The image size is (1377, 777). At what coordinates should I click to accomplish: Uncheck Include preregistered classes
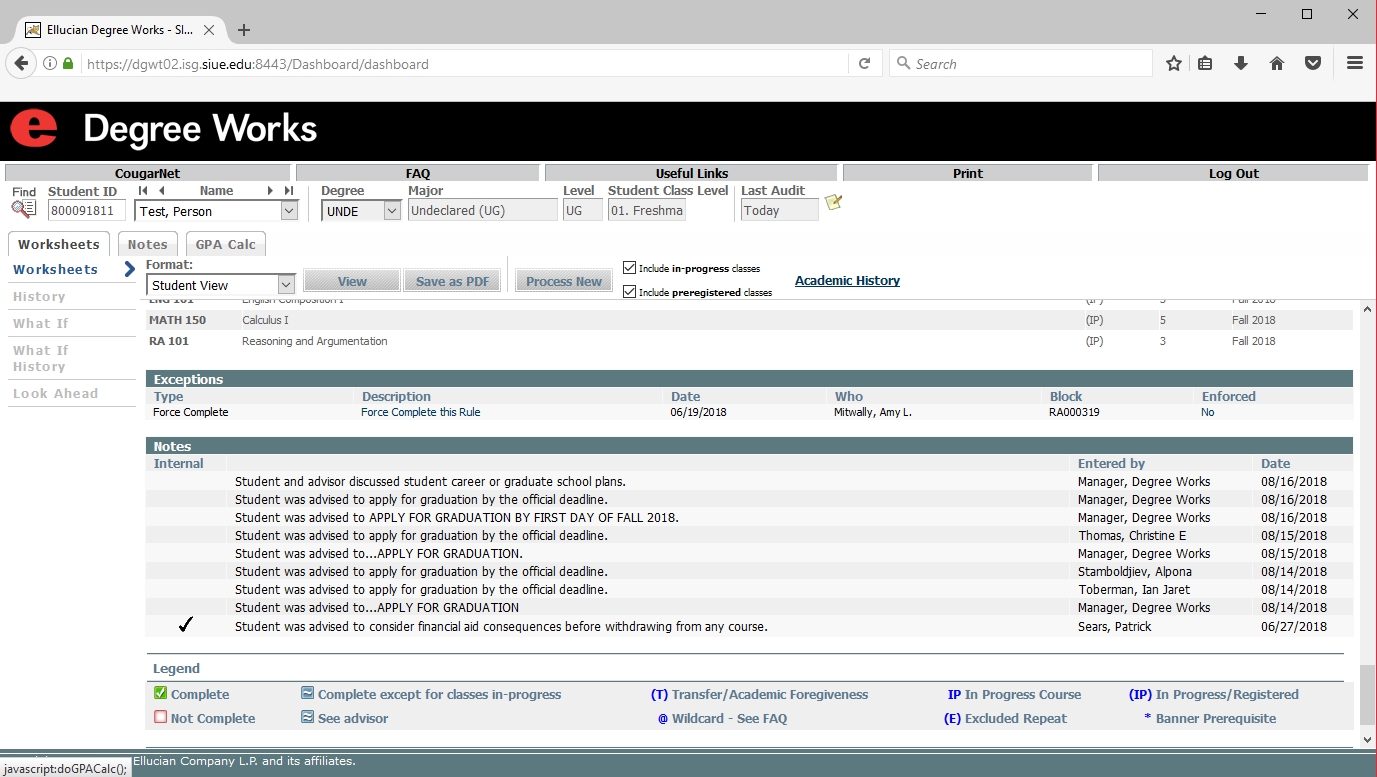pyautogui.click(x=629, y=292)
